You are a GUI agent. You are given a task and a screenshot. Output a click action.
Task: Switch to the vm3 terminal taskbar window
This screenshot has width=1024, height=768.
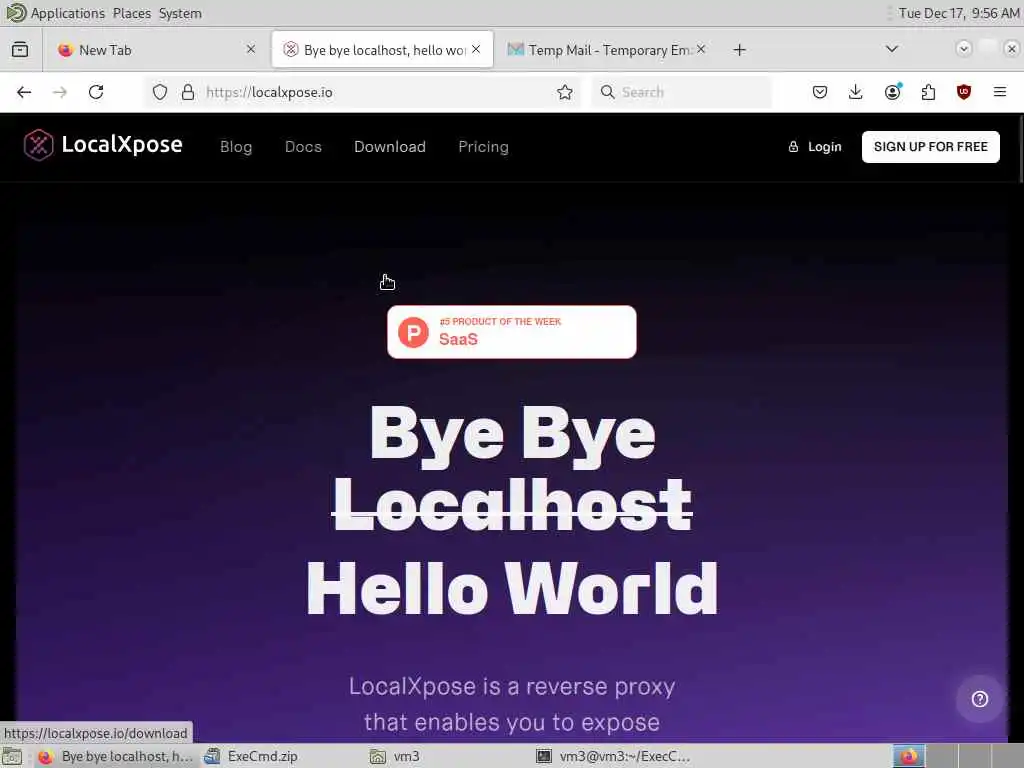coord(613,756)
